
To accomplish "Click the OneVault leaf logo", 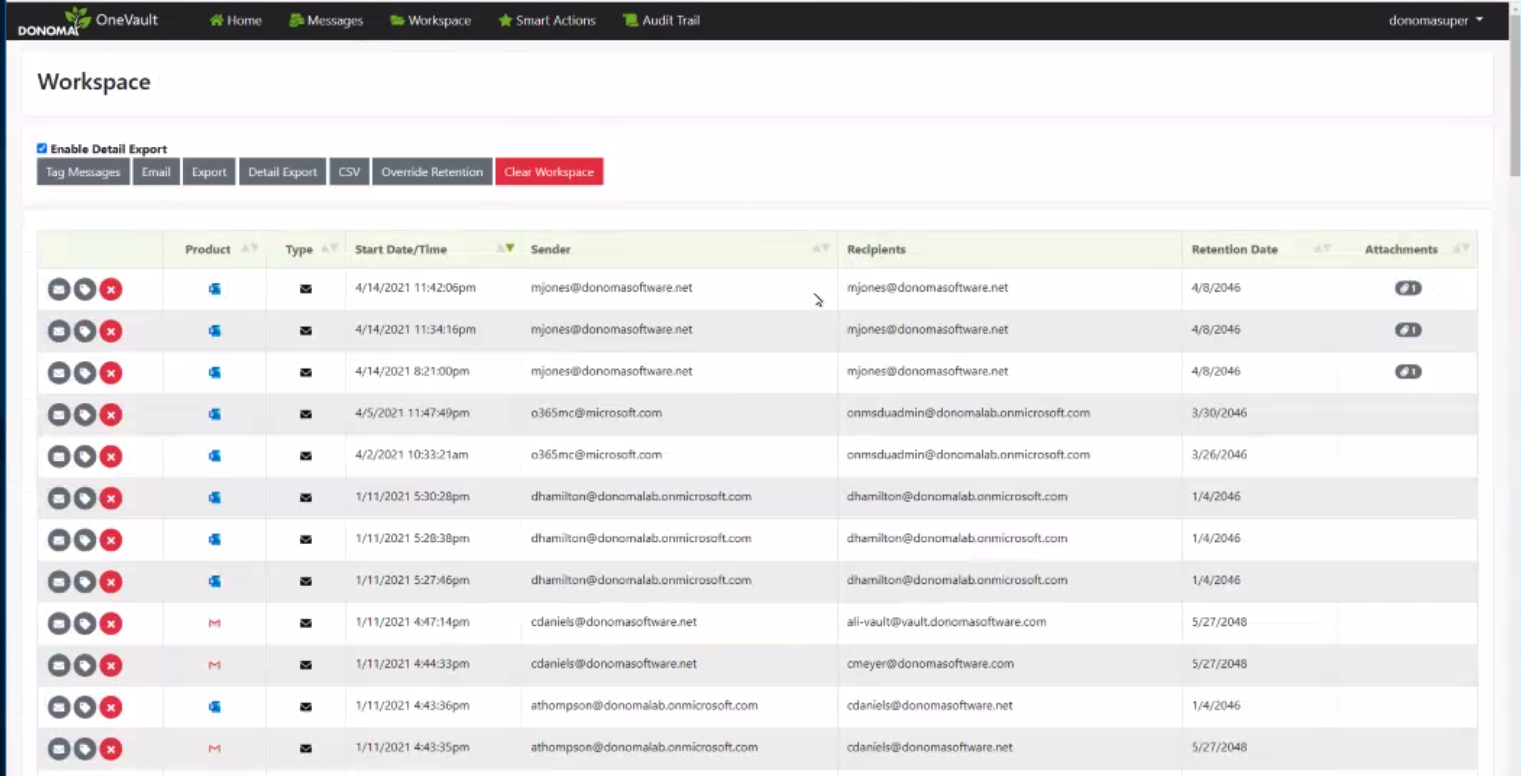I will pyautogui.click(x=78, y=16).
